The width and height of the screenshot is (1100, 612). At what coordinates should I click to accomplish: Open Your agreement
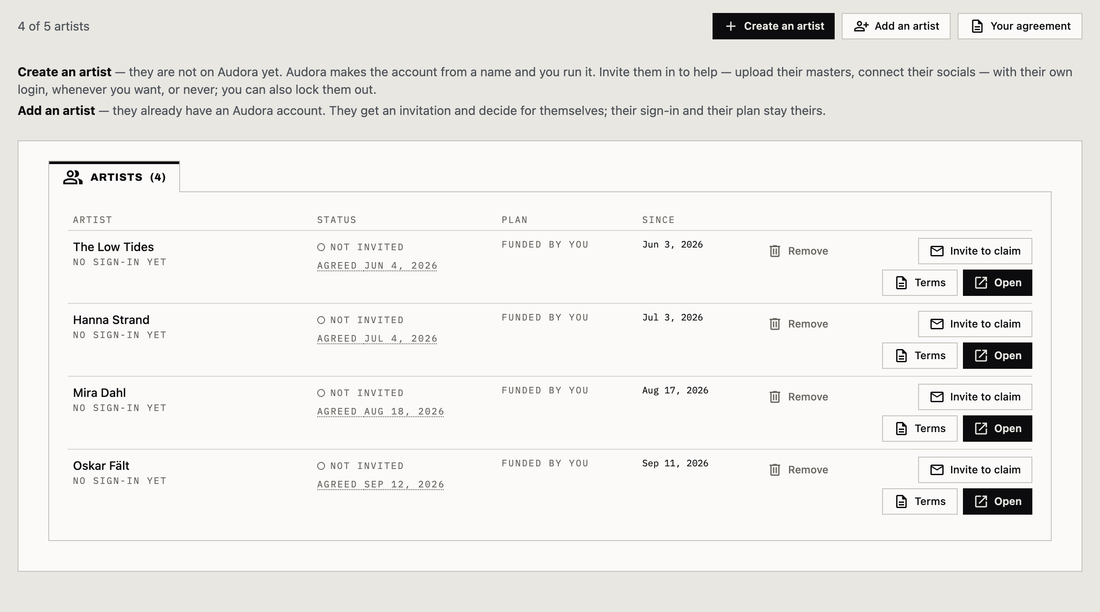[x=1020, y=26]
